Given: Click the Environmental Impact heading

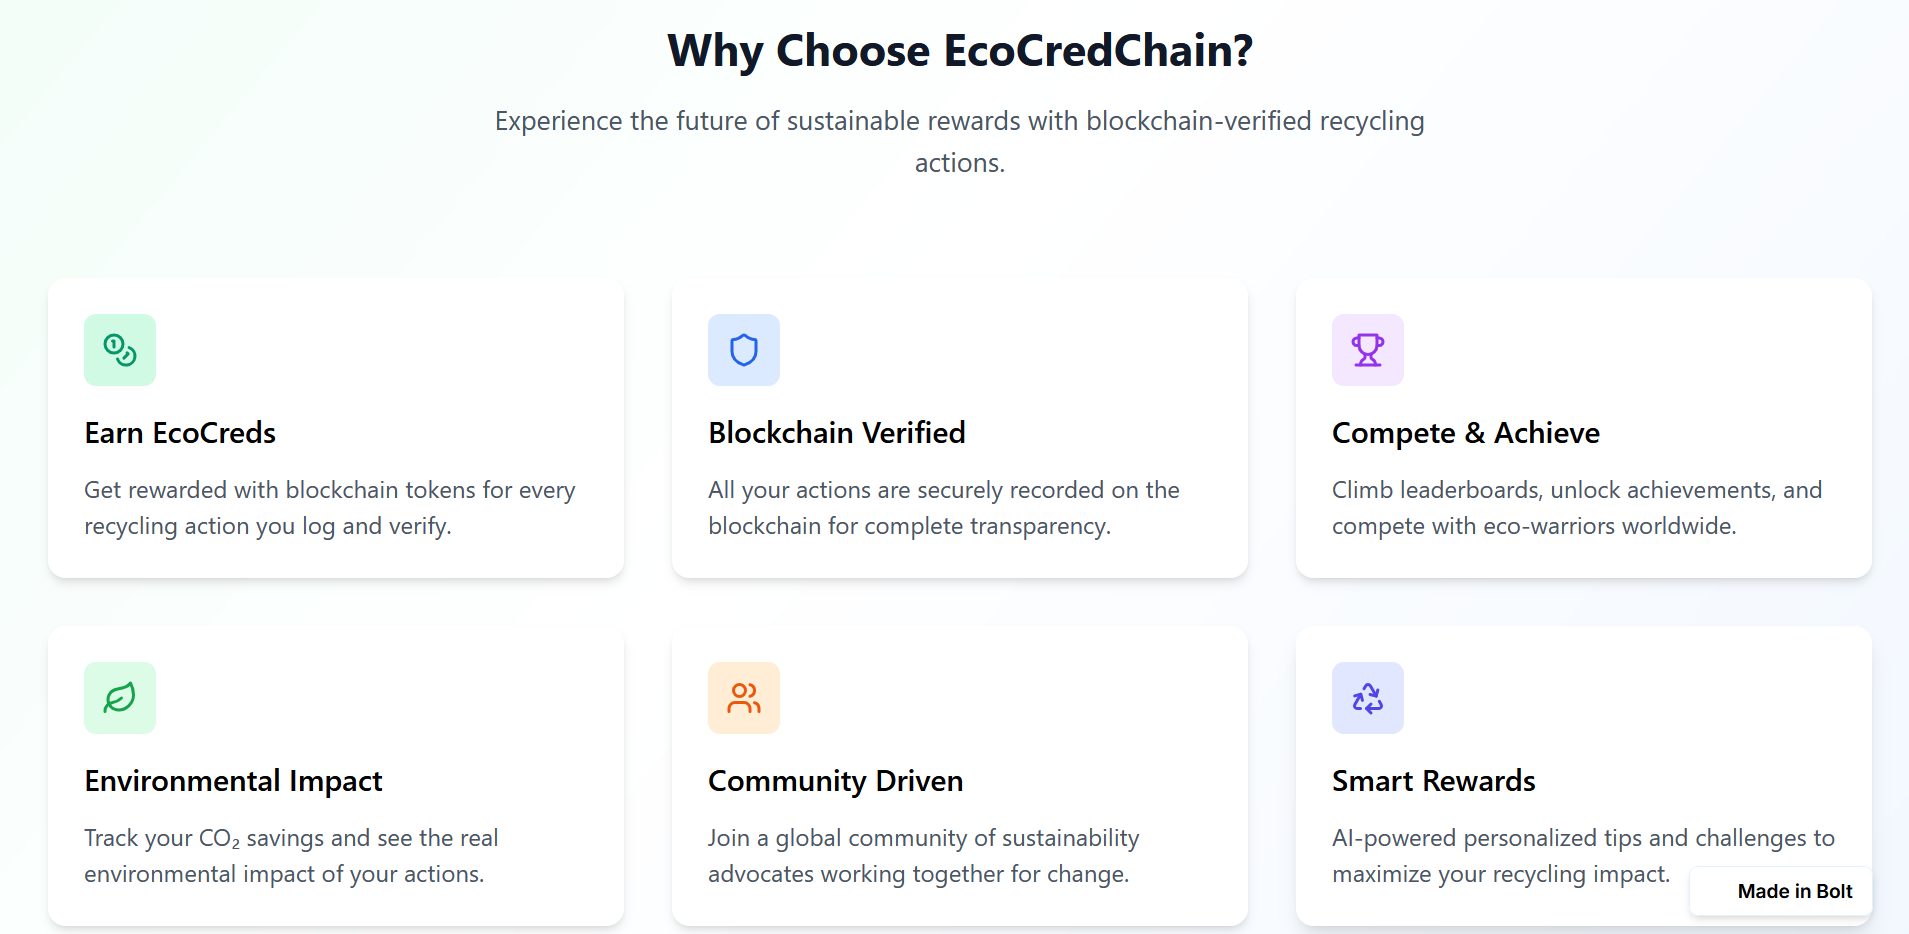Looking at the screenshot, I should [x=233, y=781].
